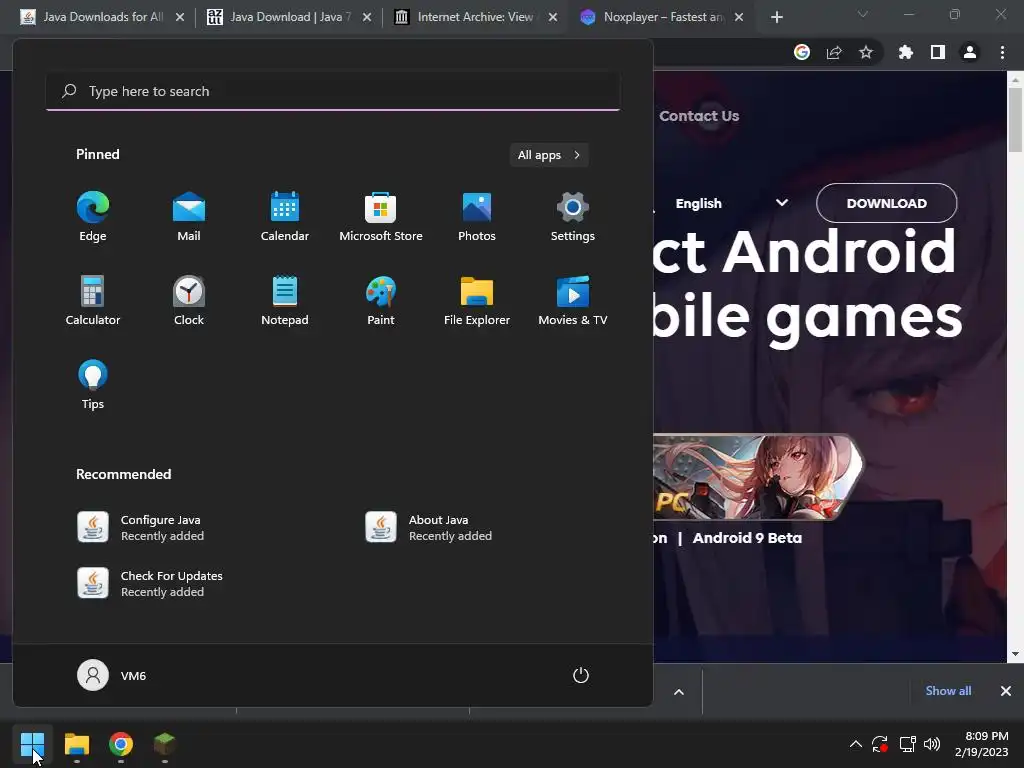This screenshot has width=1024, height=768.
Task: Open the Chrome profile avatar menu
Action: click(x=970, y=52)
